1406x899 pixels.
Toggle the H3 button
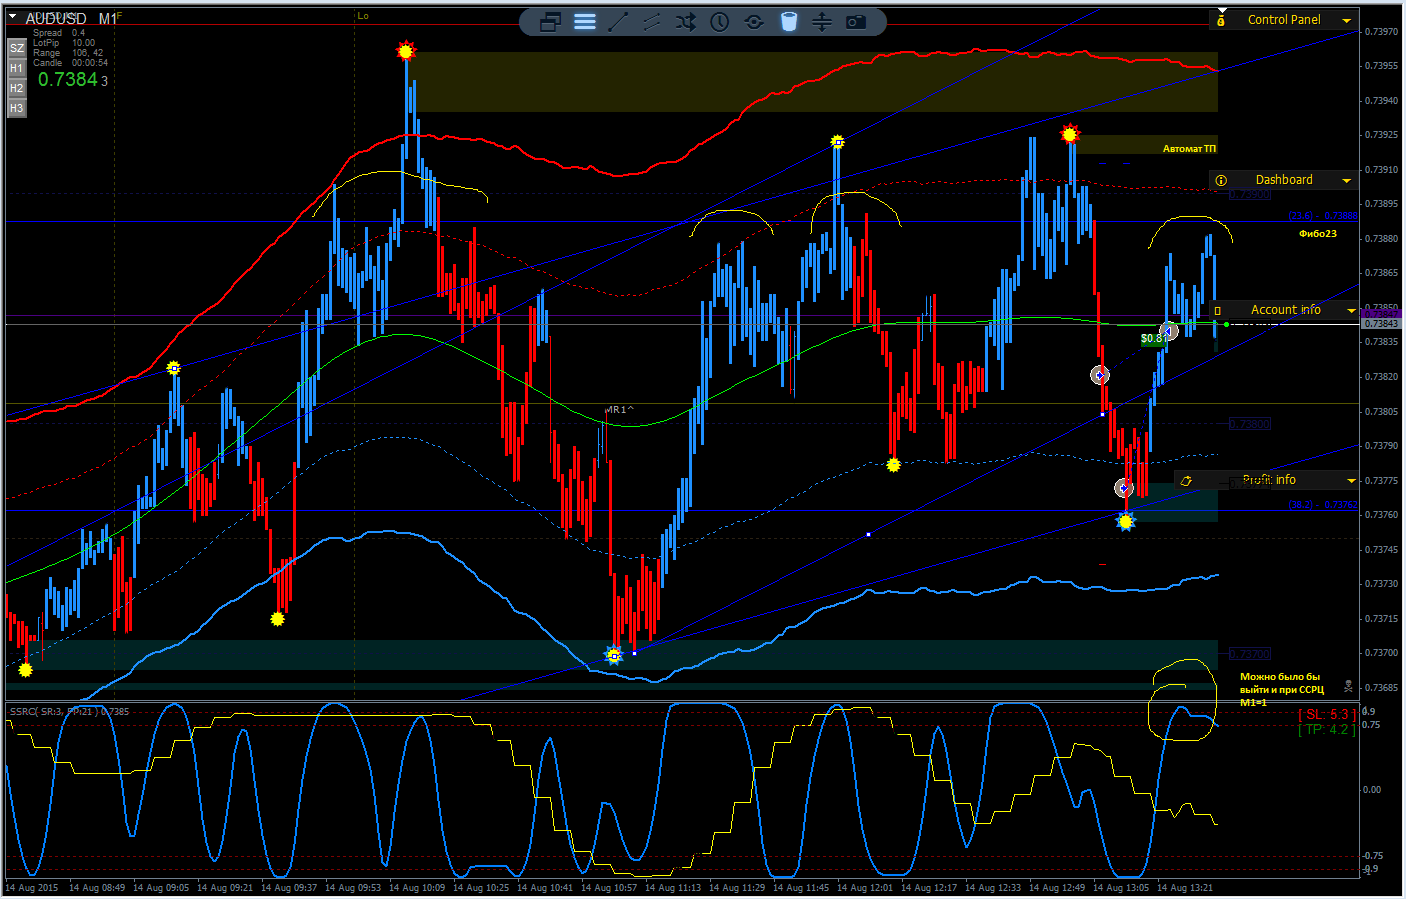click(x=16, y=108)
